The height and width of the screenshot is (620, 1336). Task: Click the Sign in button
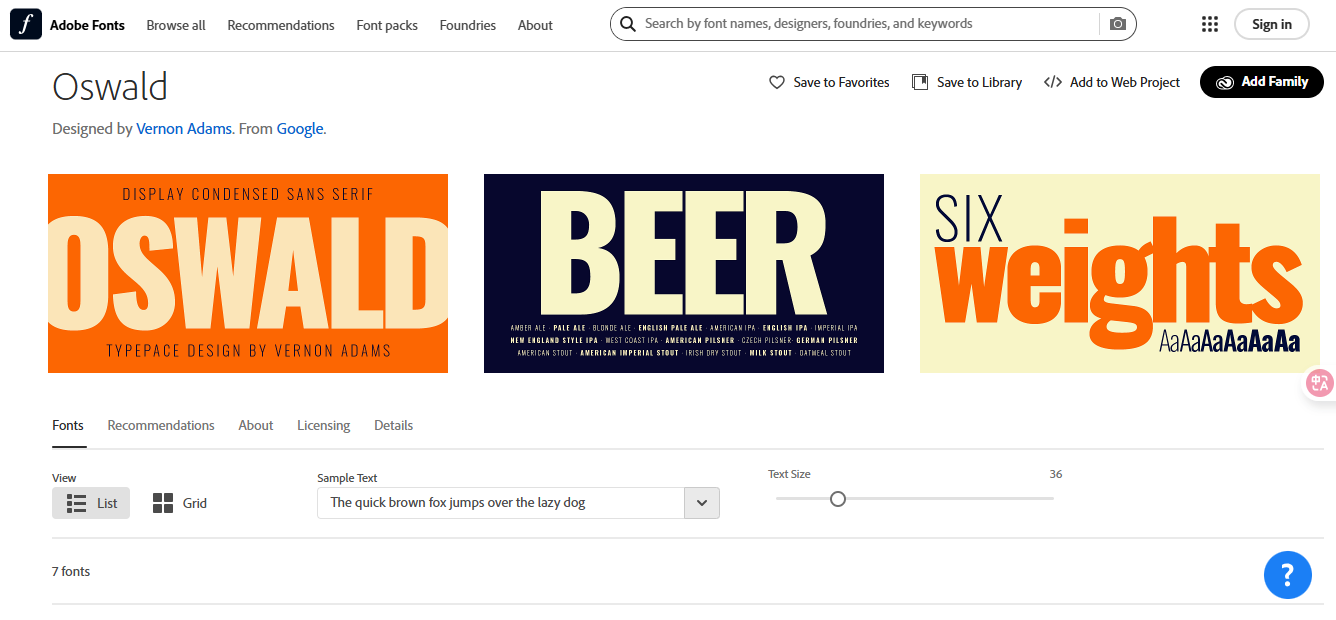pos(1271,23)
